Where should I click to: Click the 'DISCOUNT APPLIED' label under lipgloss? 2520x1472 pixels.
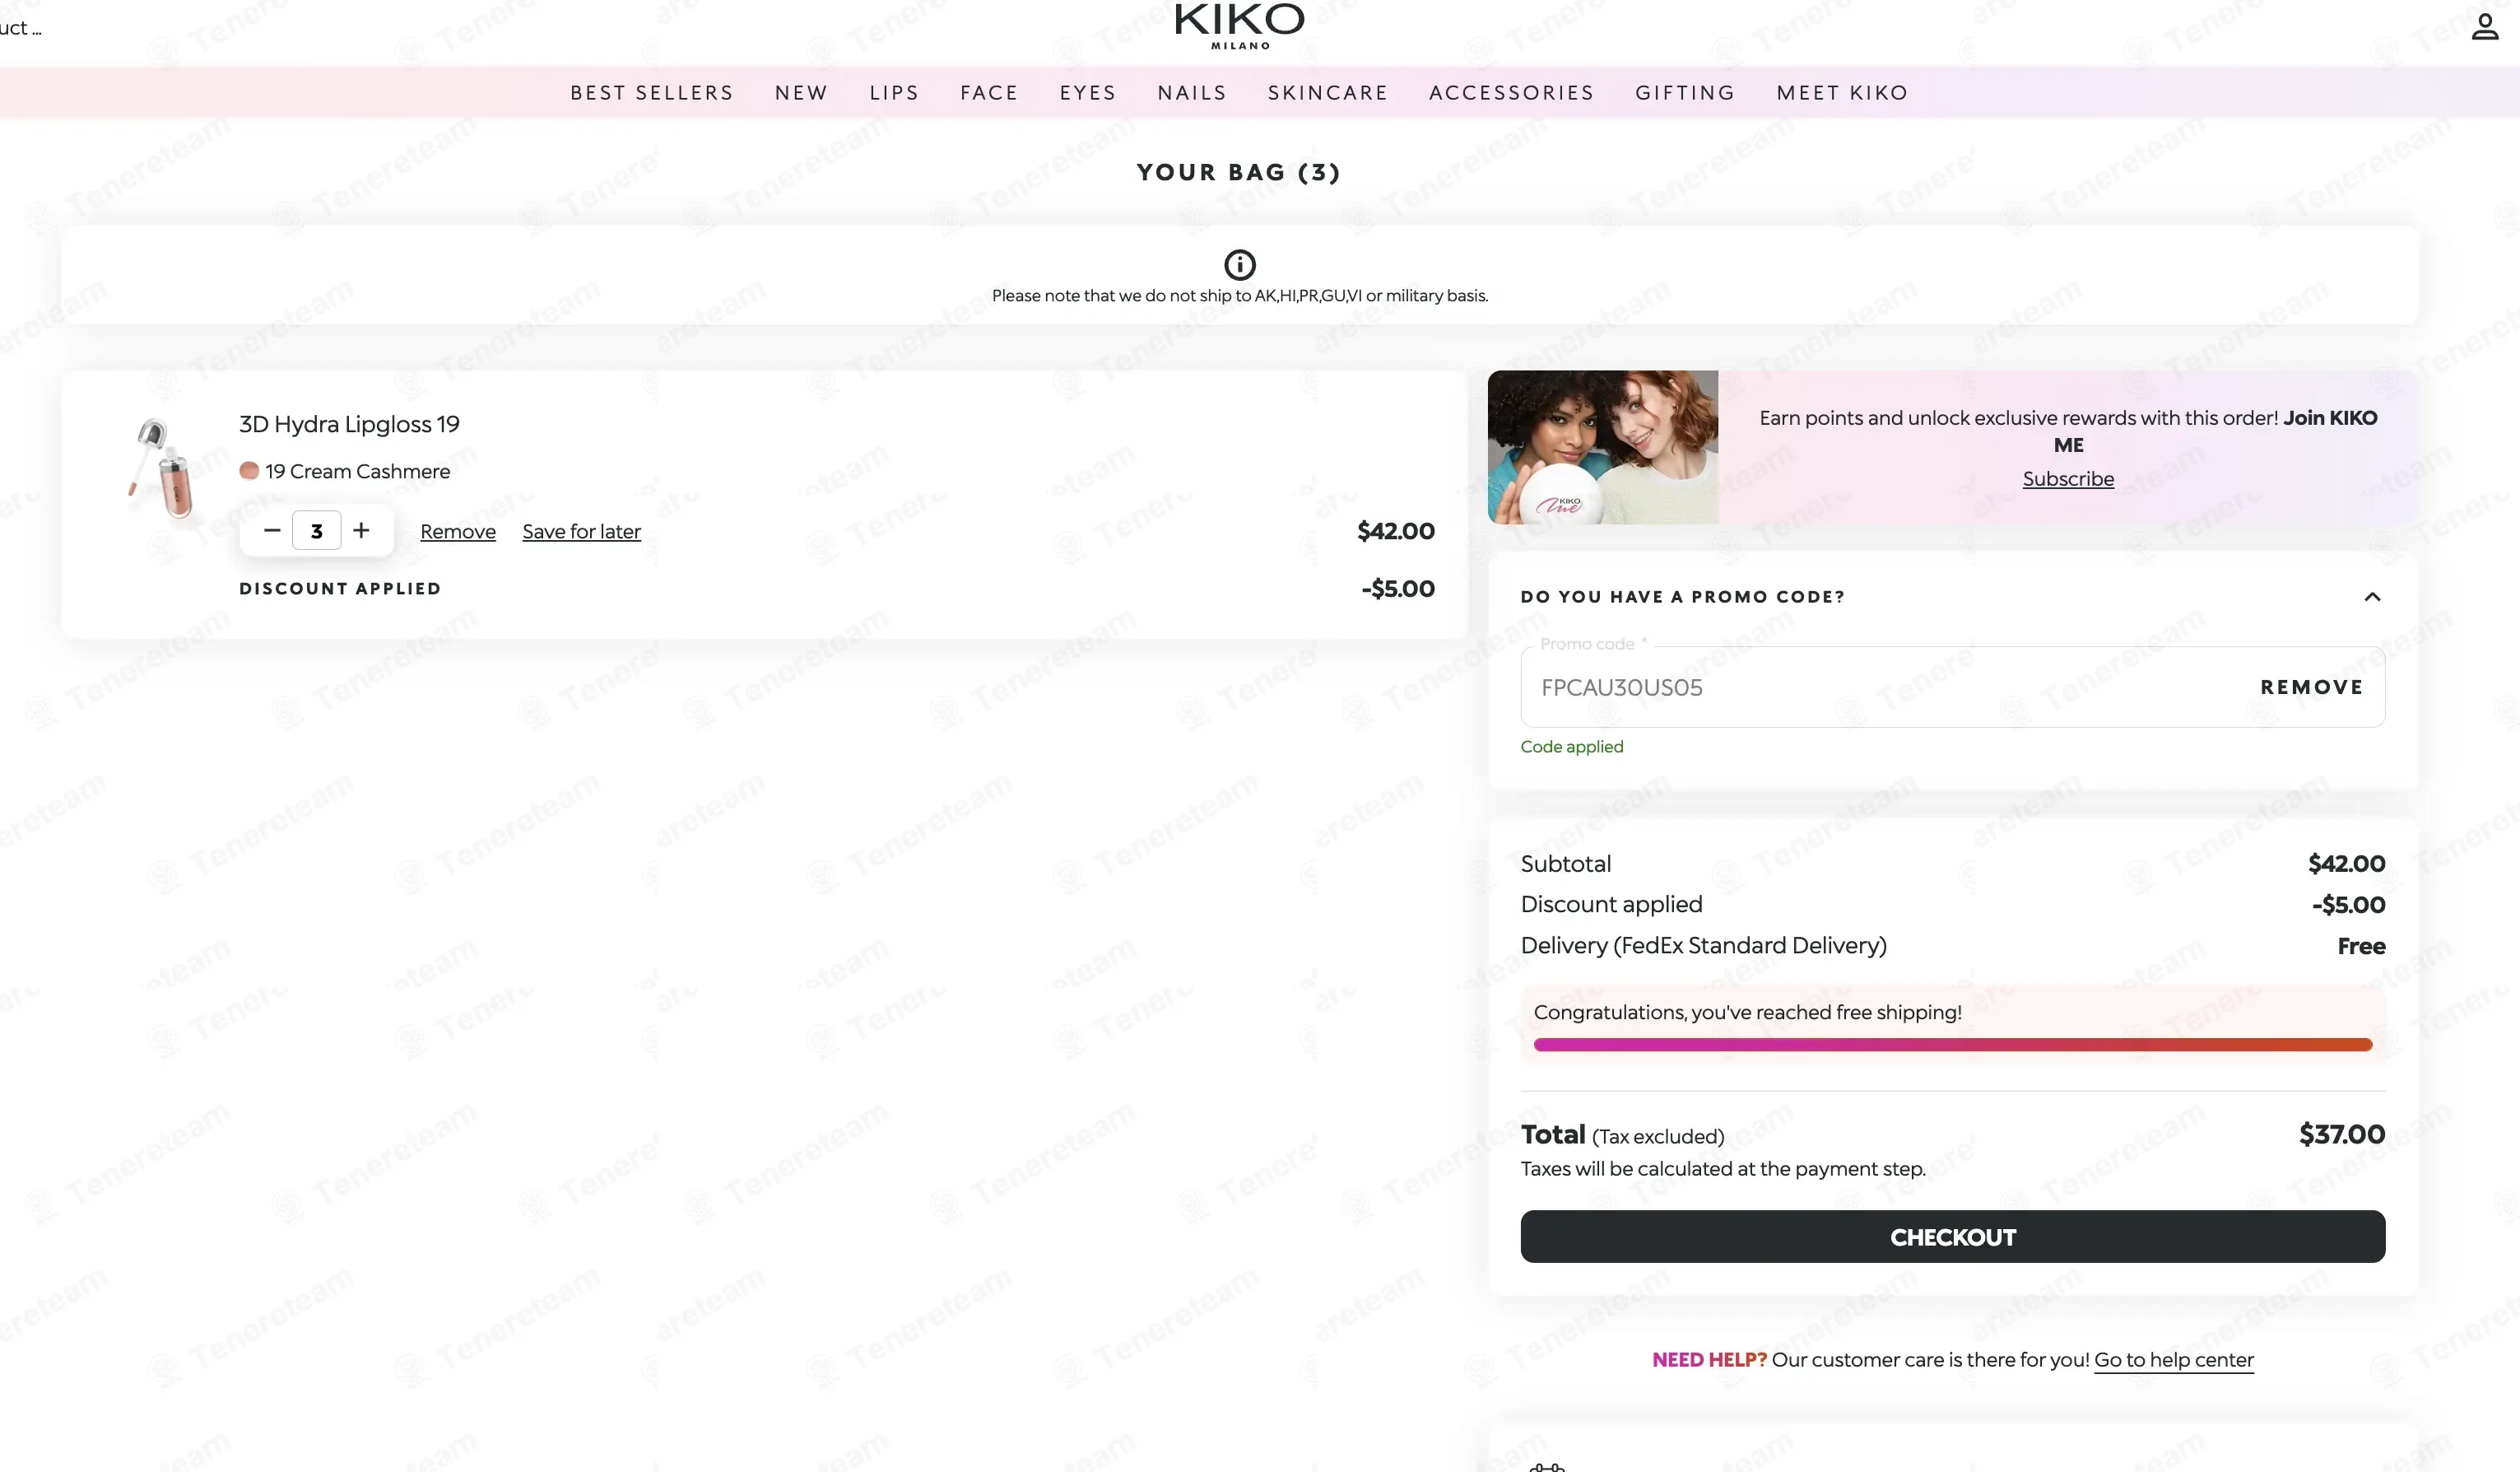click(x=340, y=588)
